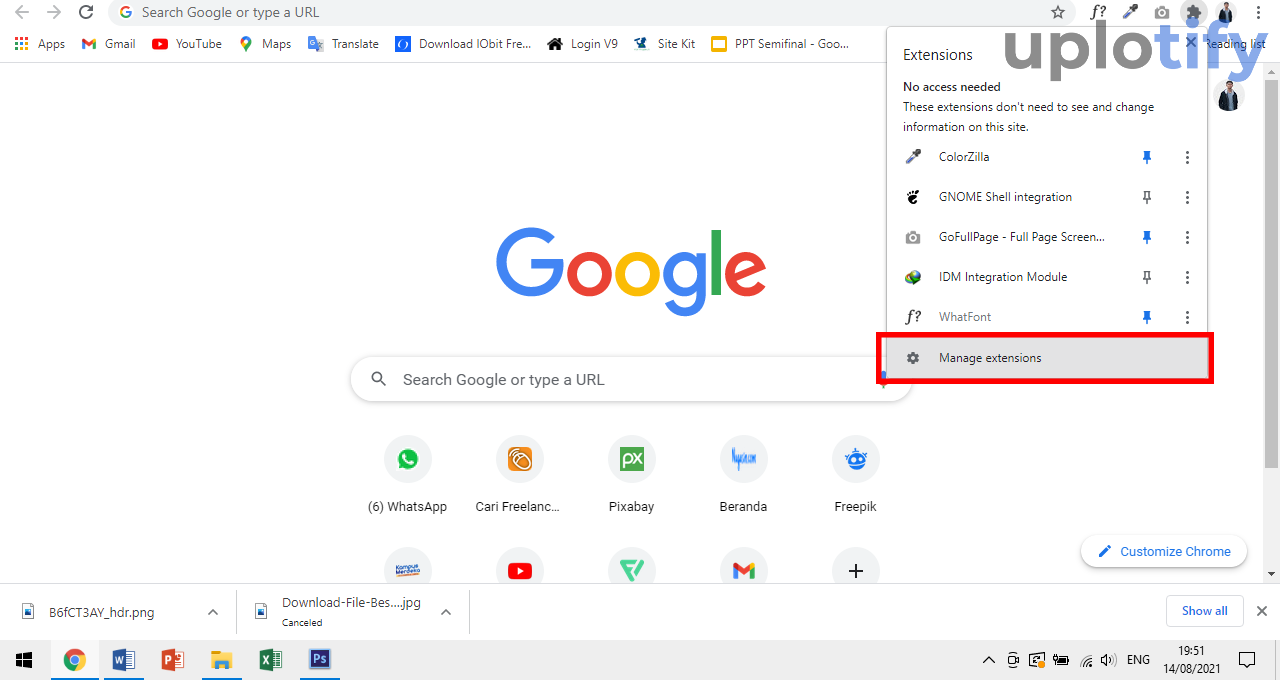Open the Maps bookmark
Image resolution: width=1280 pixels, height=680 pixels.
(x=265, y=44)
